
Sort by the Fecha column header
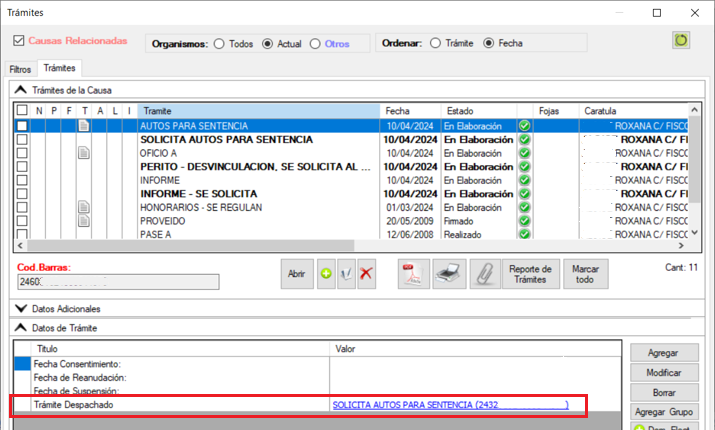coord(410,110)
